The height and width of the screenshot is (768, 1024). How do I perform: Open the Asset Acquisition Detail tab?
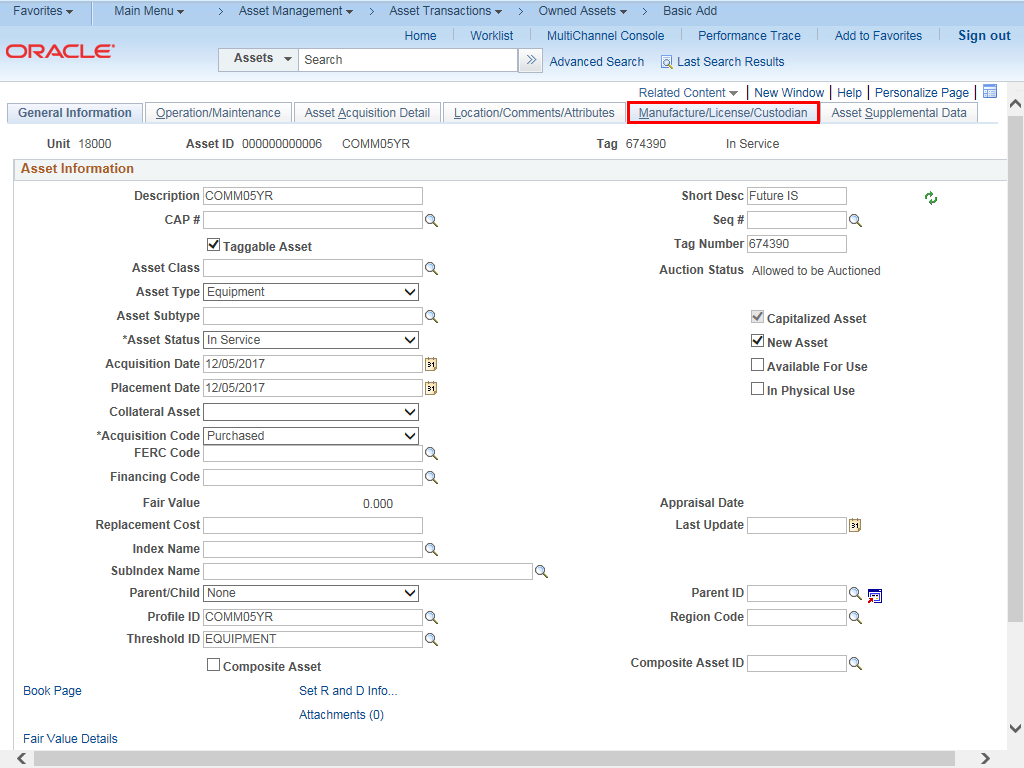(367, 113)
